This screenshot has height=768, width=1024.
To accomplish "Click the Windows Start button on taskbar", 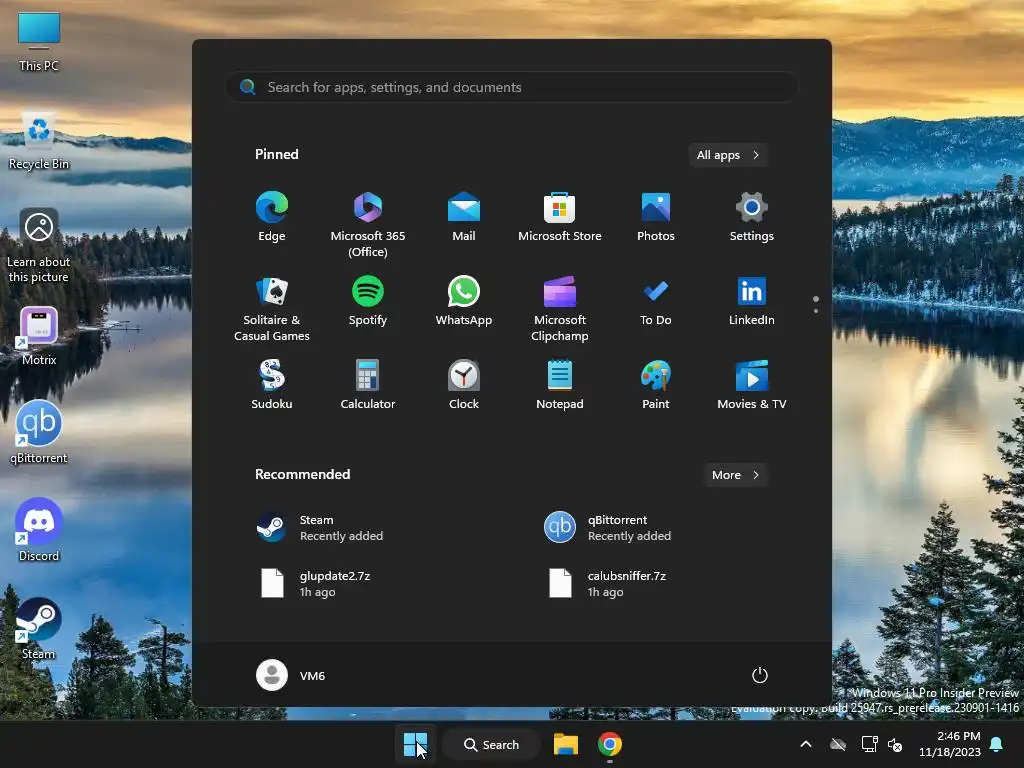I will click(415, 744).
